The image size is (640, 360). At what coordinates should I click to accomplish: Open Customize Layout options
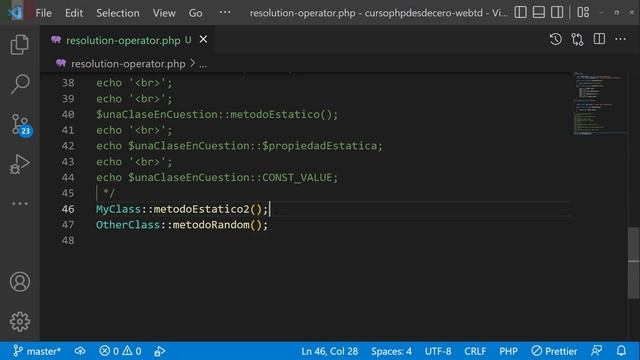(x=583, y=13)
